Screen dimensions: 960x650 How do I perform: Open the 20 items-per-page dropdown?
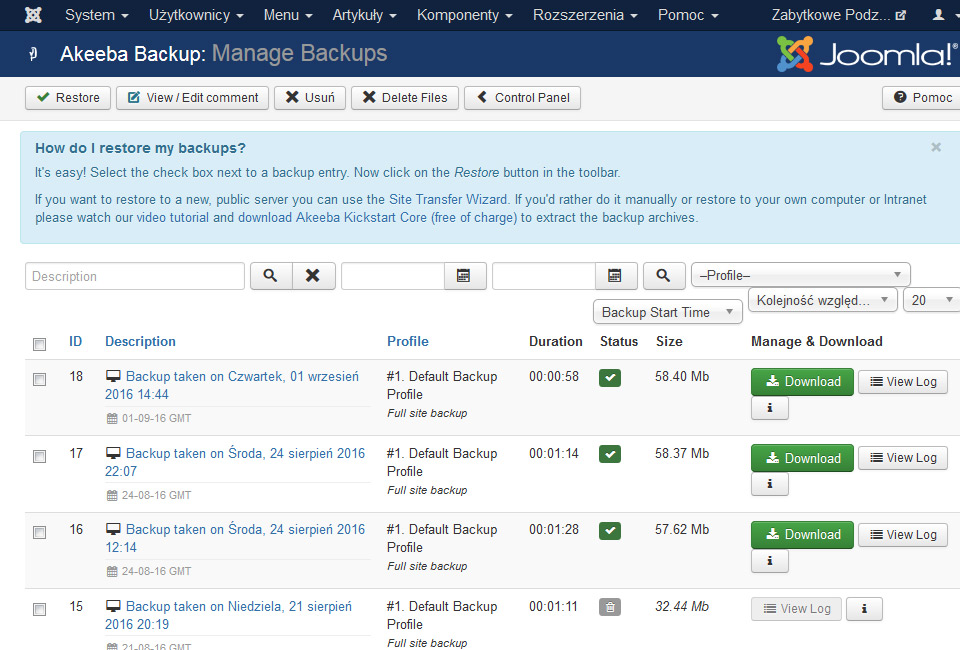932,300
